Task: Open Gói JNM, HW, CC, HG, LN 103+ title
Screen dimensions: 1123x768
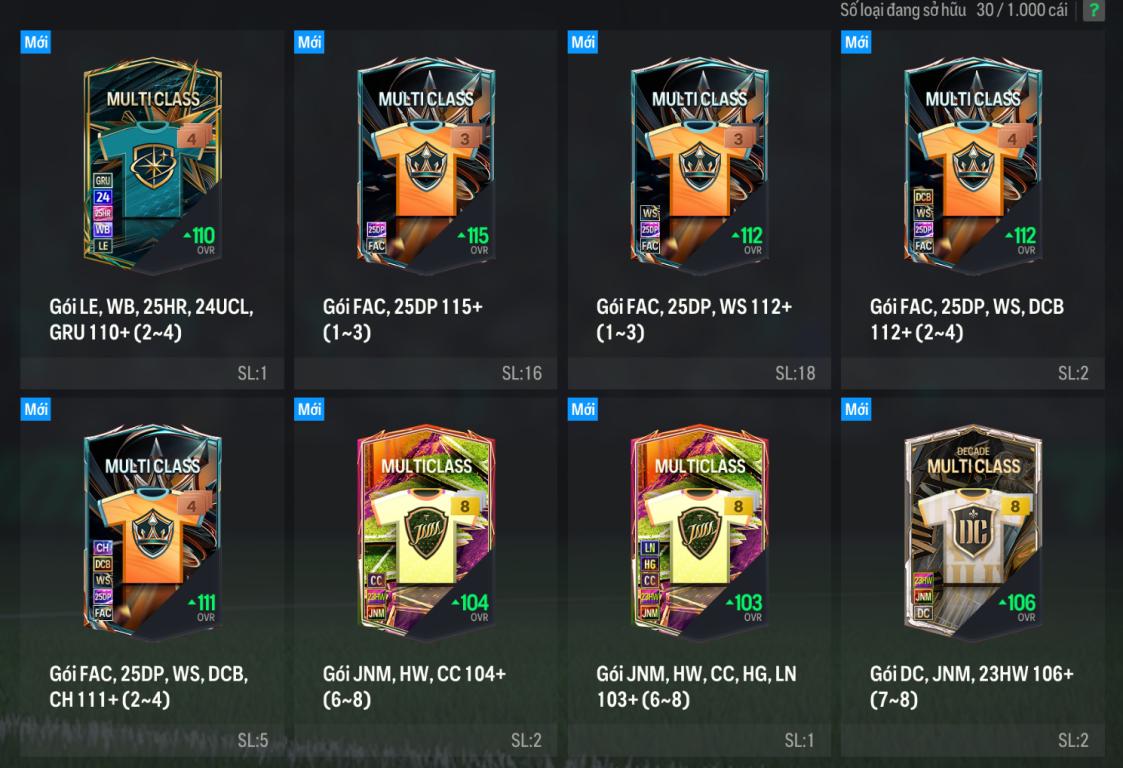Action: [x=696, y=686]
